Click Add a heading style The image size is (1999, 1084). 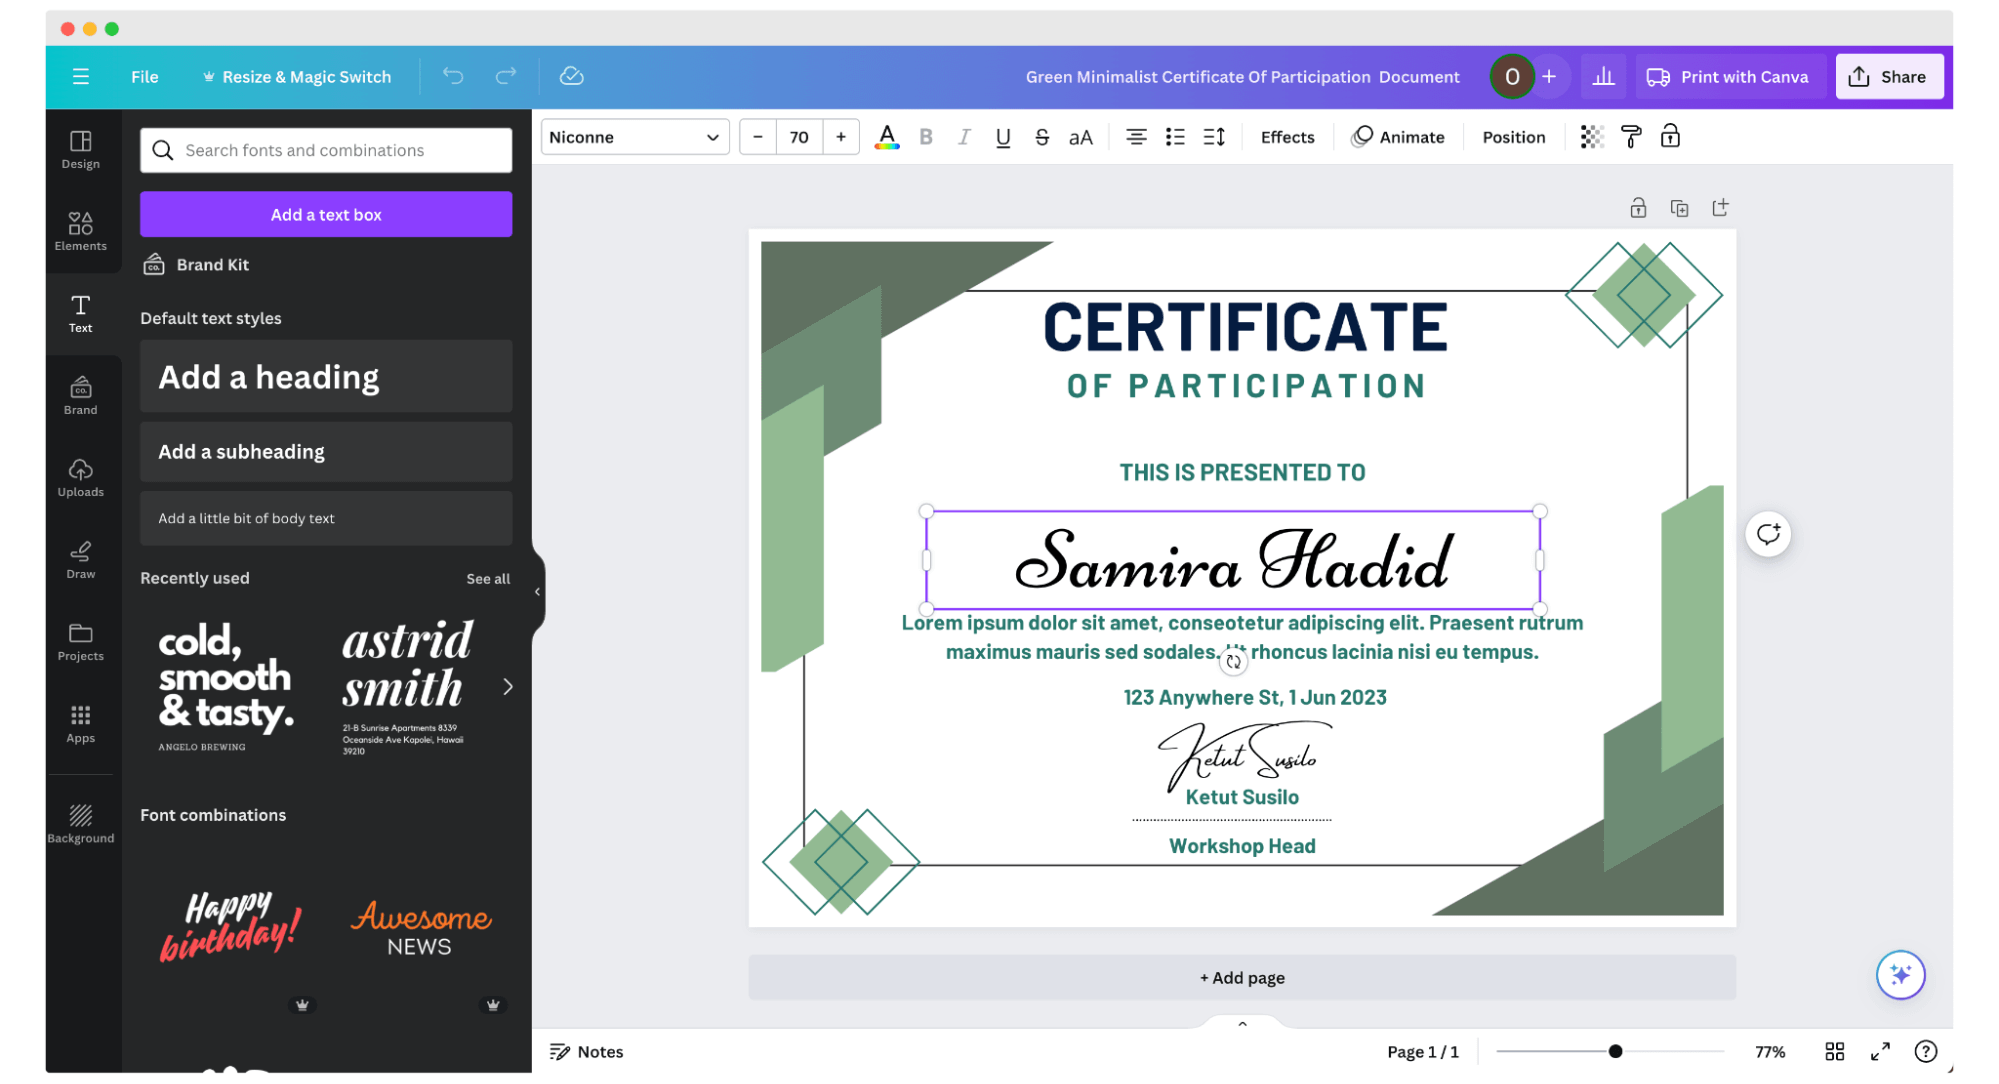click(326, 376)
